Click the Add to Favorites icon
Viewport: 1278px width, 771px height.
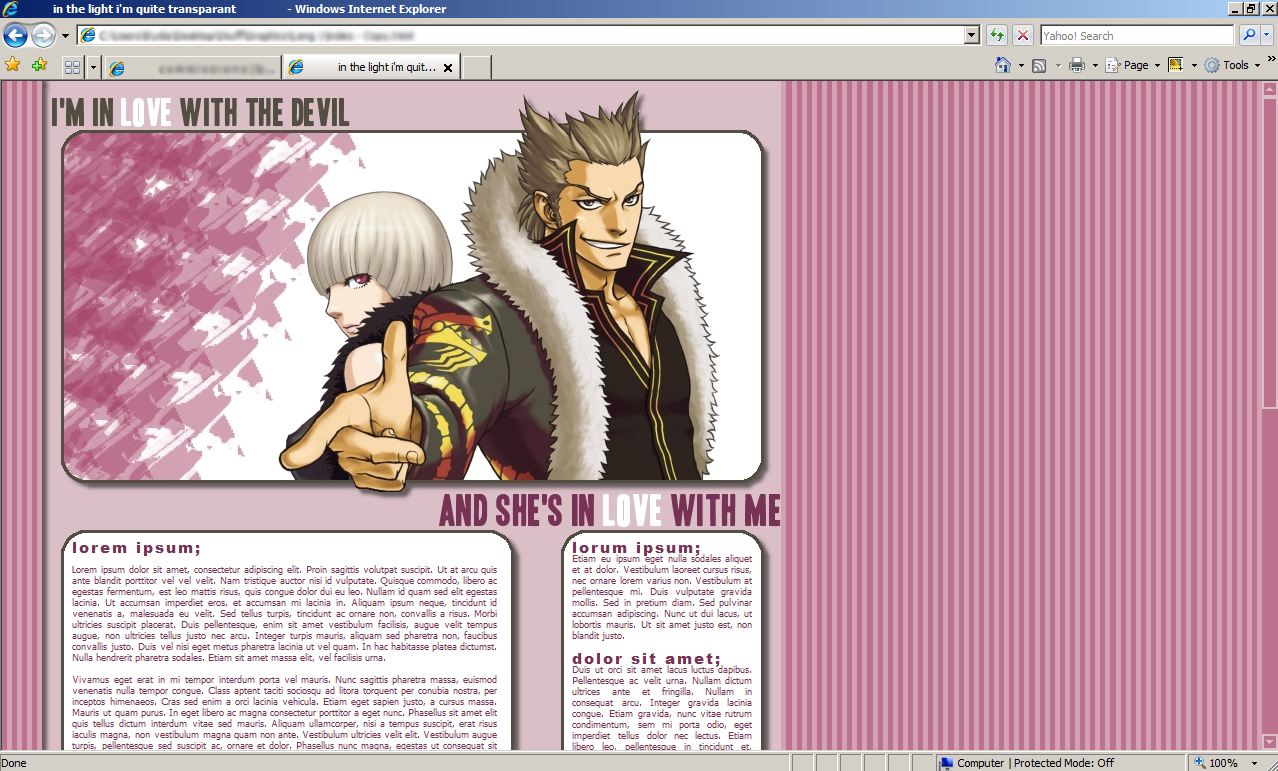pos(39,65)
